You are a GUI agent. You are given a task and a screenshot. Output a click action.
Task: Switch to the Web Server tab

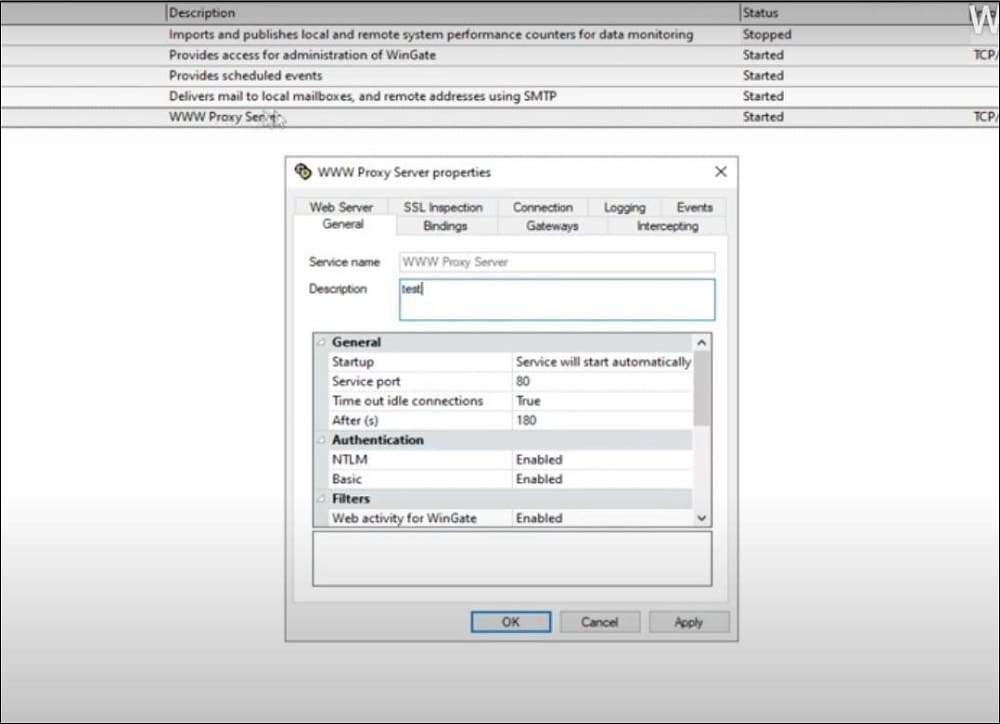click(341, 207)
